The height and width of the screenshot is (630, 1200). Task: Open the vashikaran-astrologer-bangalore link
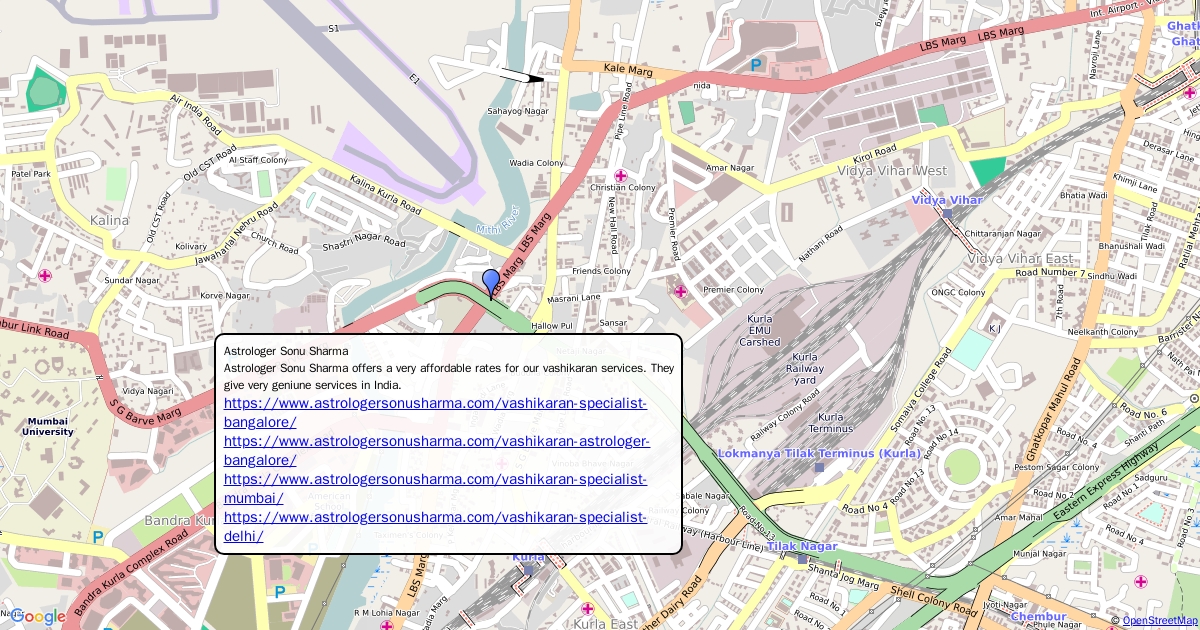tap(437, 450)
